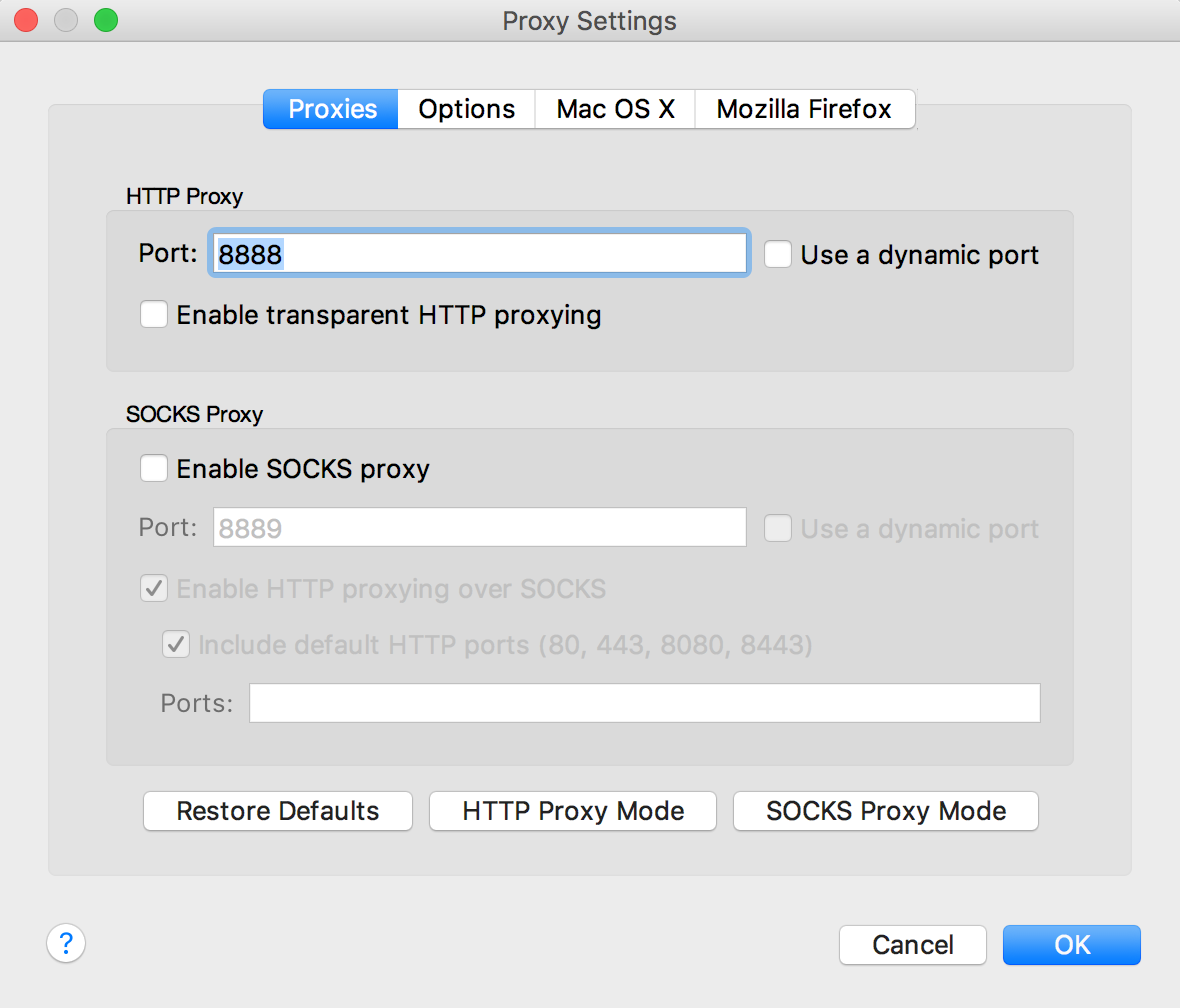The width and height of the screenshot is (1180, 1008).
Task: Enable HTTP Proxy dynamic port checkbox
Action: [x=778, y=254]
